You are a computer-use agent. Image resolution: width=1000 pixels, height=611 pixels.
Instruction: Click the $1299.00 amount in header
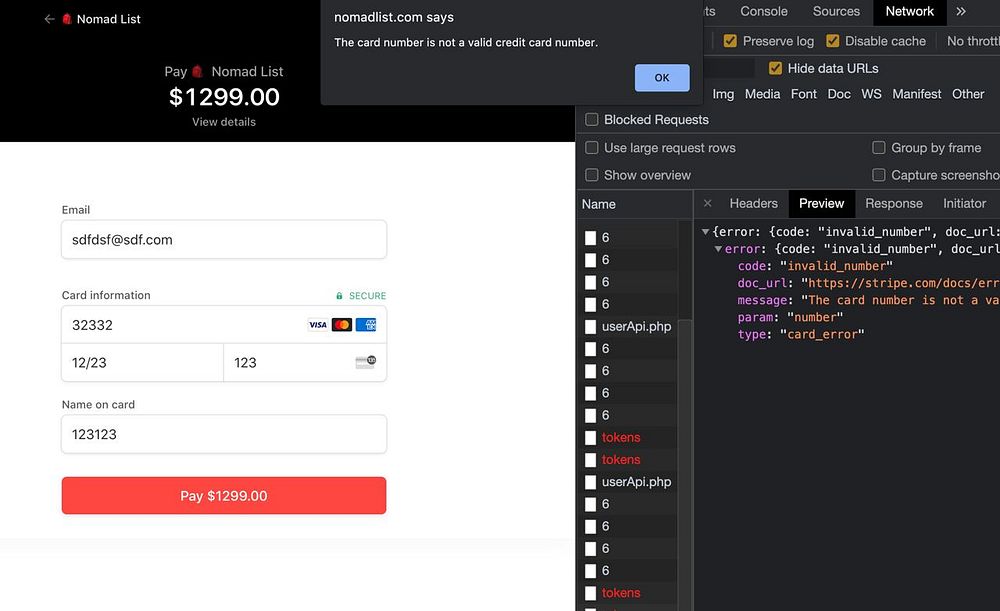click(x=224, y=97)
